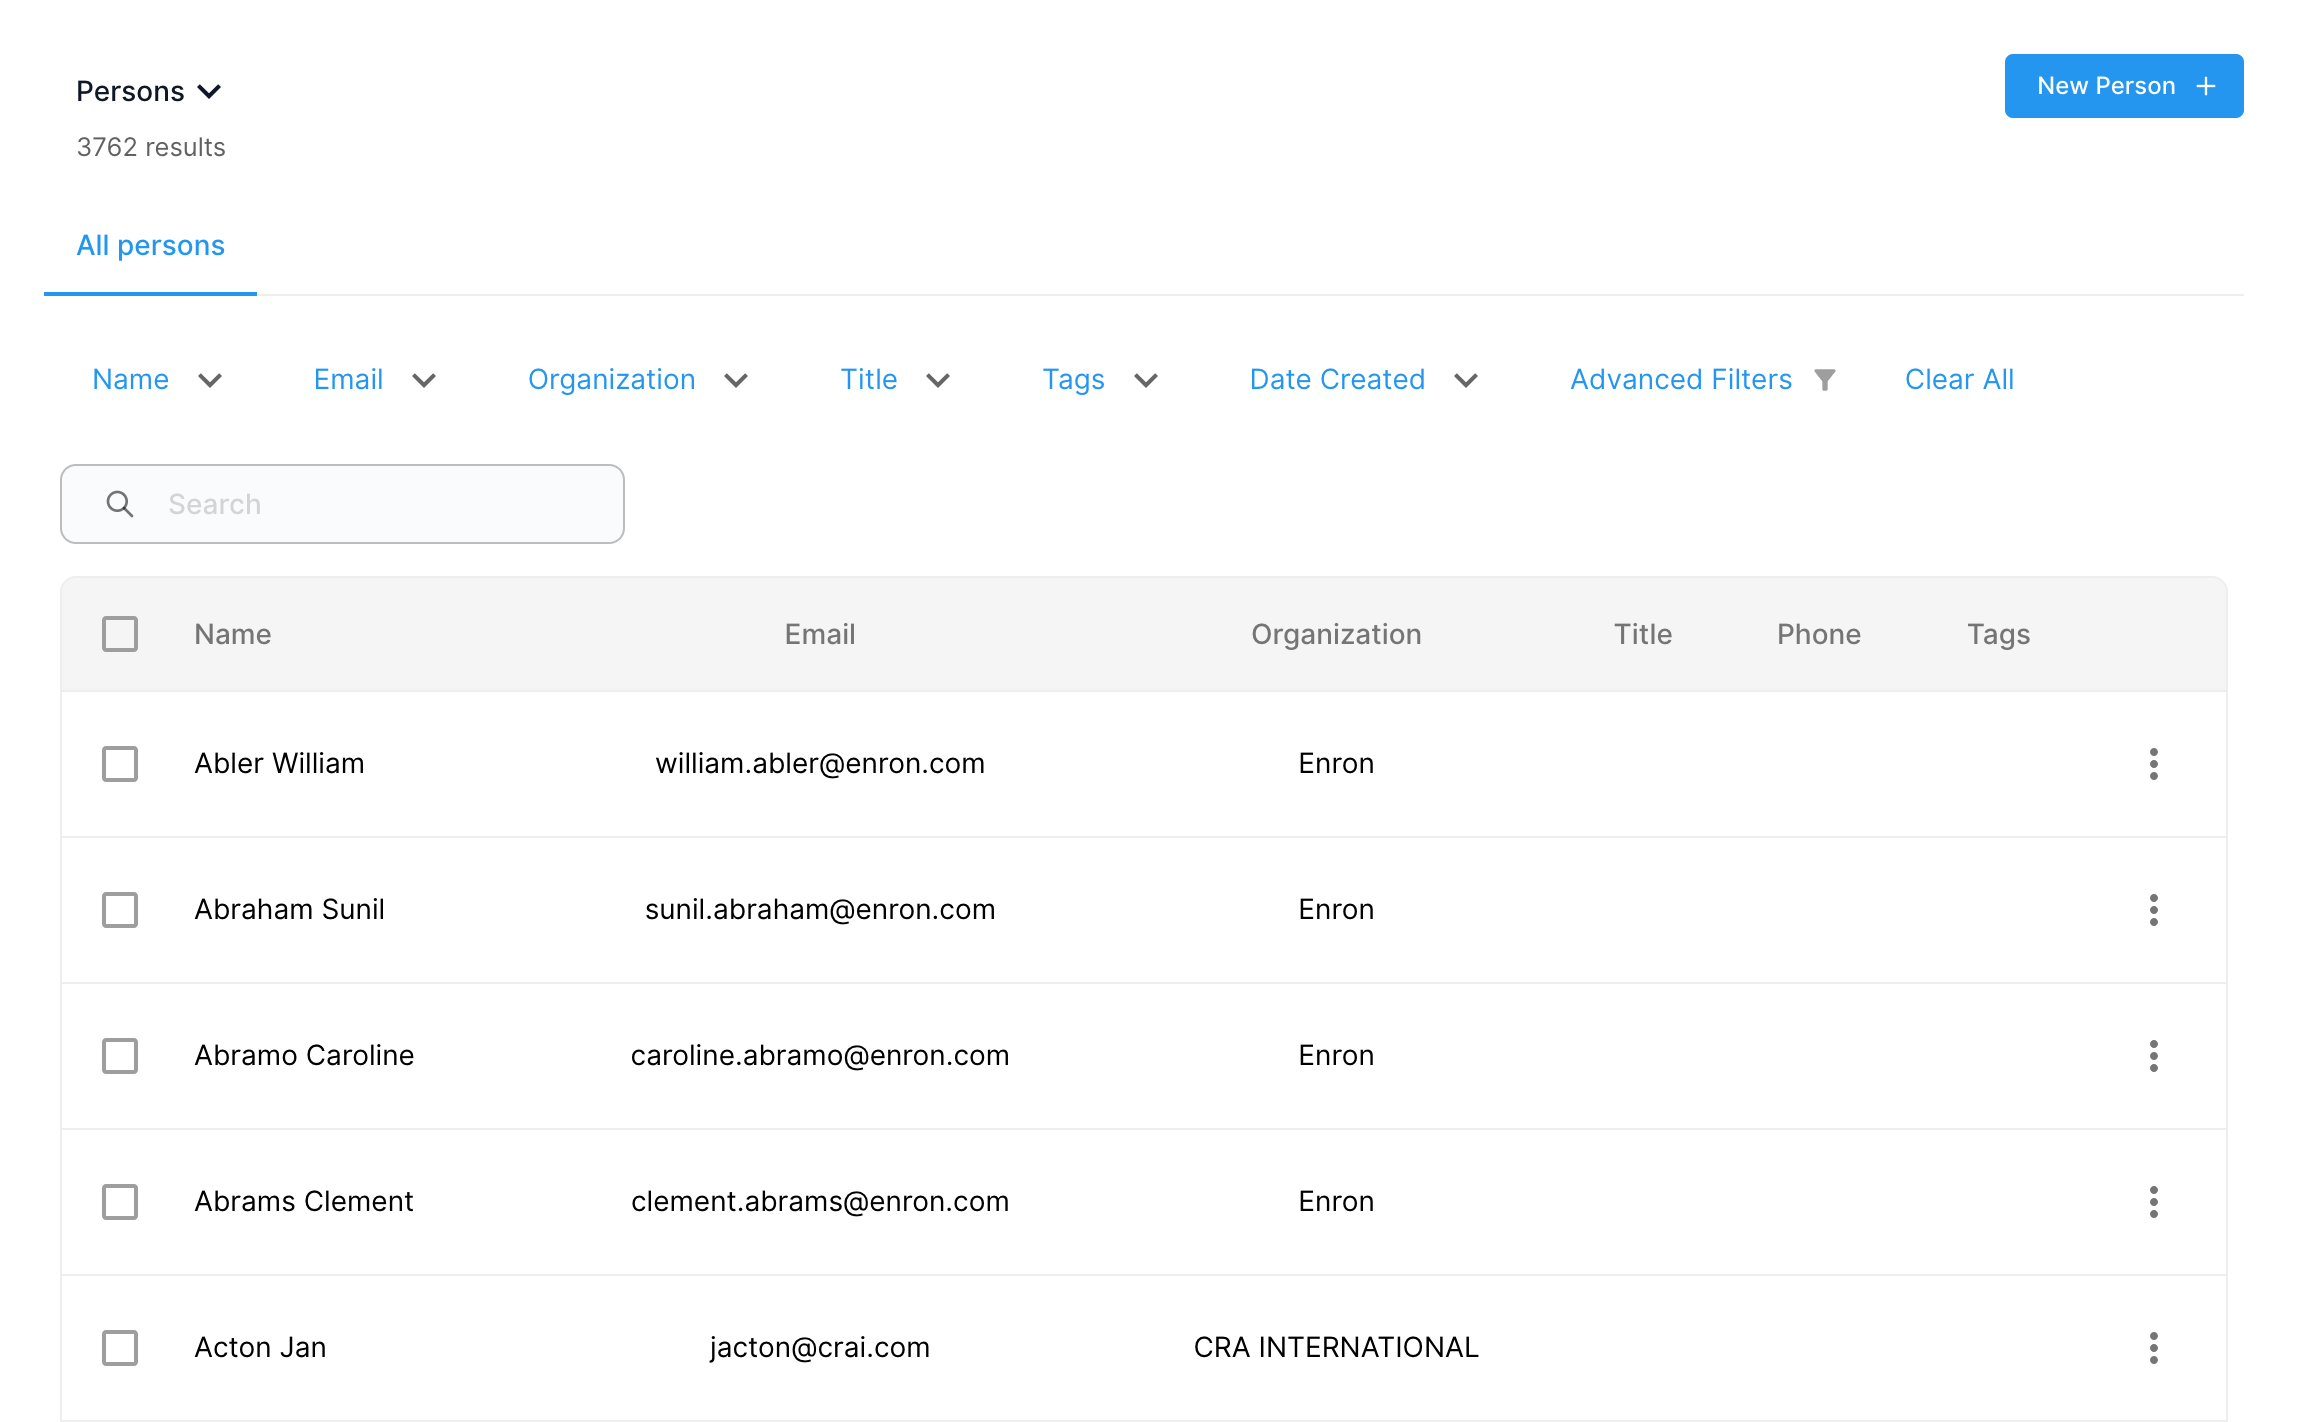Click into the Search input field
The width and height of the screenshot is (2314, 1422).
tap(342, 504)
